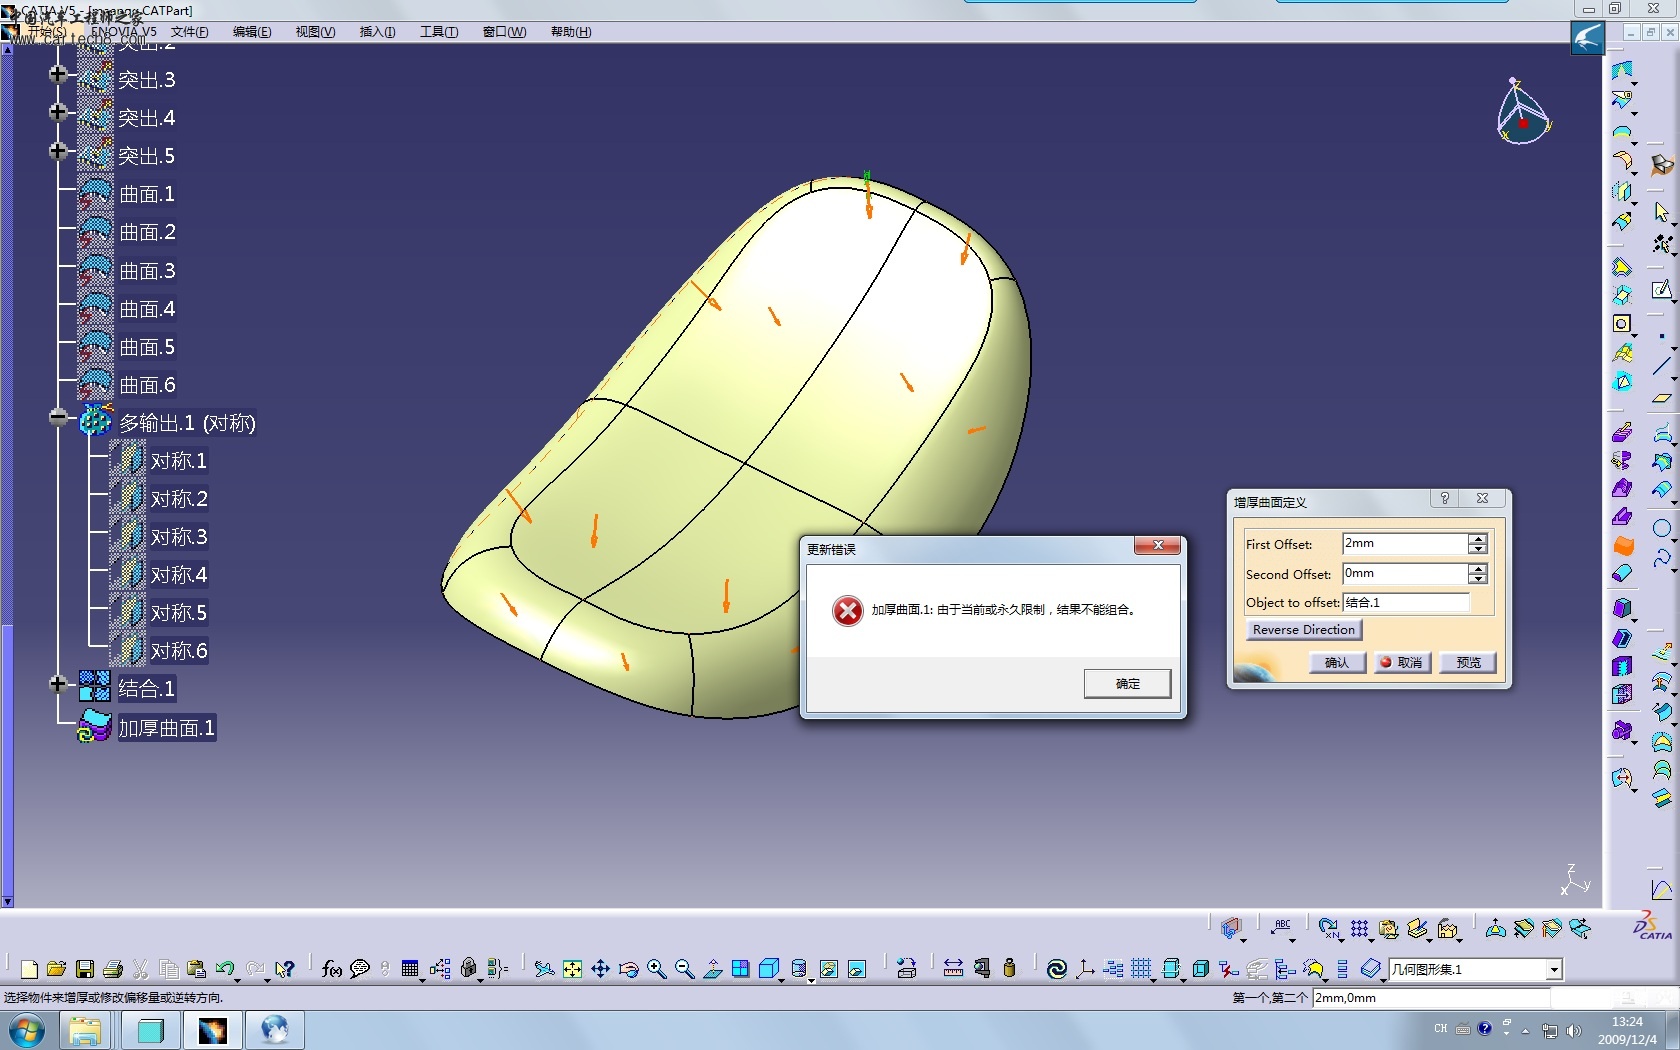Click the Axis System icon
This screenshot has width=1680, height=1050.
pyautogui.click(x=1084, y=969)
